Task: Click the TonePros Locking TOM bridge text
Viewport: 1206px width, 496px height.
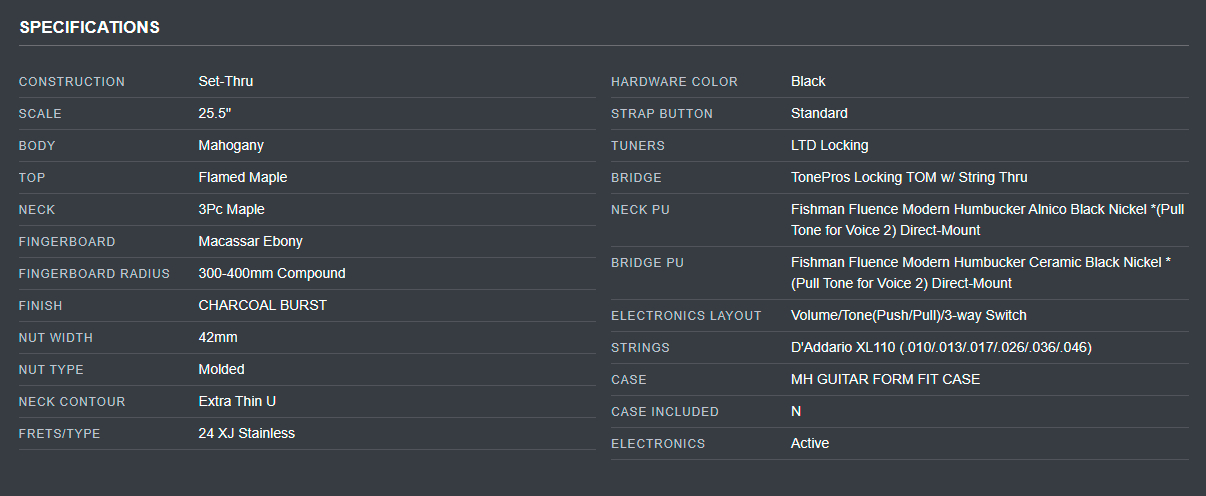Action: click(909, 177)
